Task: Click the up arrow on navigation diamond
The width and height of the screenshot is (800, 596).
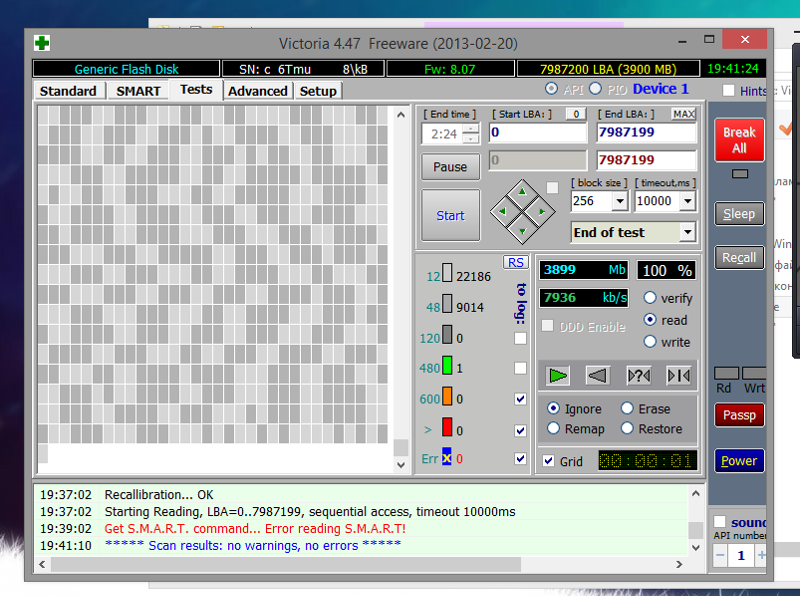Action: [x=520, y=190]
